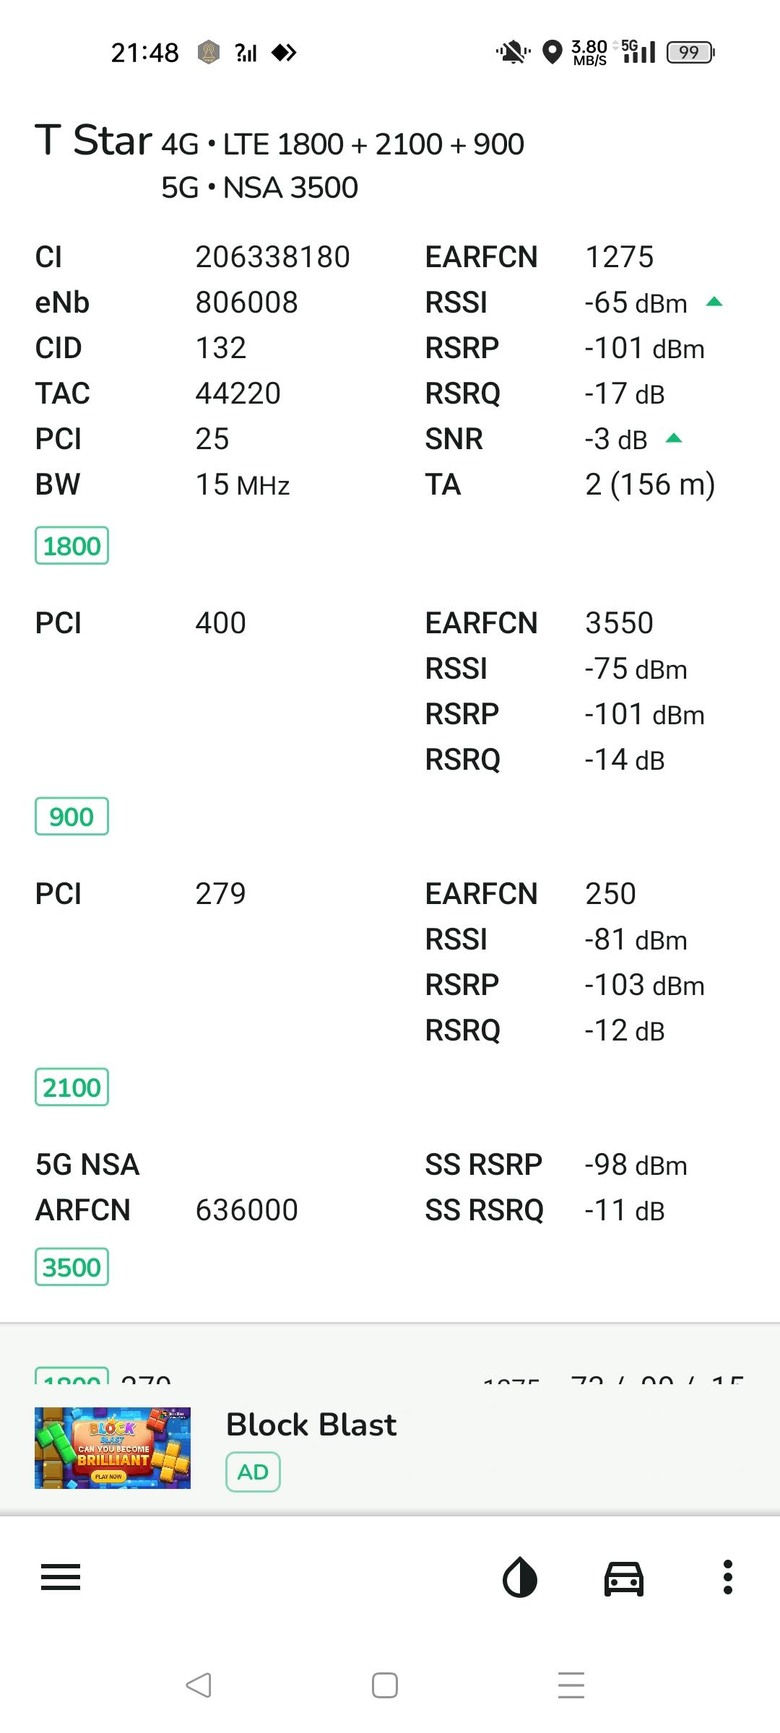The width and height of the screenshot is (780, 1733).
Task: Select the 900 band badge
Action: tap(72, 817)
